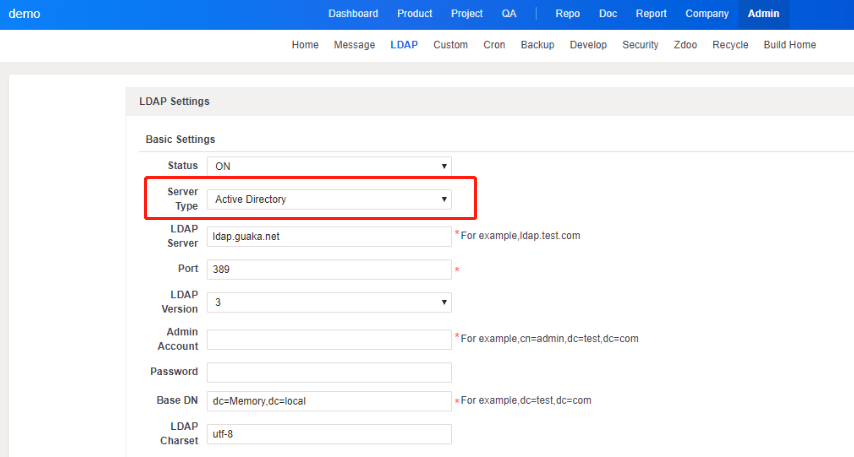
Task: Open the Backup admin tab
Action: click(x=537, y=45)
